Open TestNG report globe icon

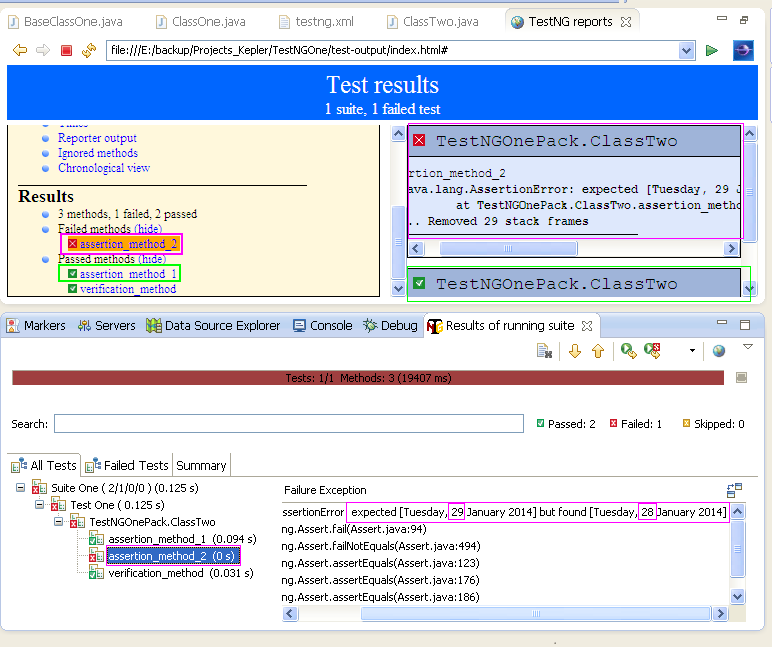pyautogui.click(x=719, y=351)
